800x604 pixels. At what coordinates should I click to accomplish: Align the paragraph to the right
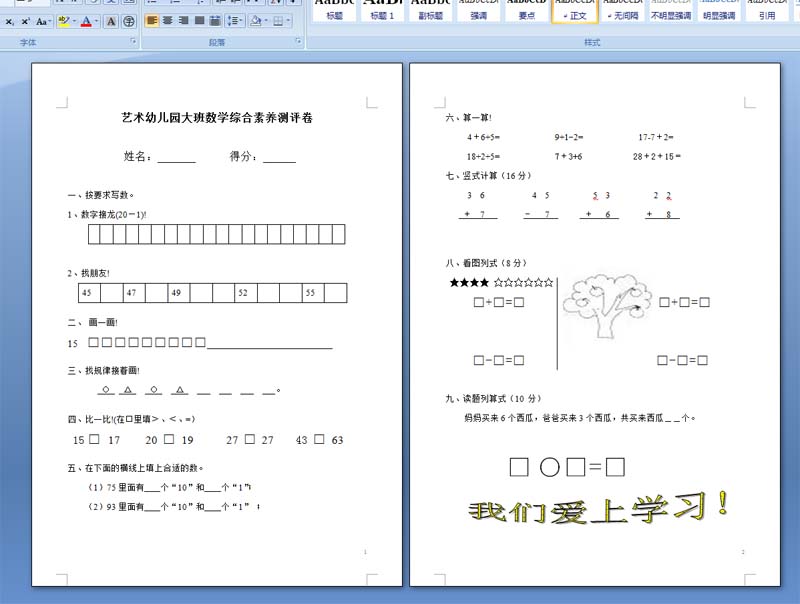click(x=184, y=21)
